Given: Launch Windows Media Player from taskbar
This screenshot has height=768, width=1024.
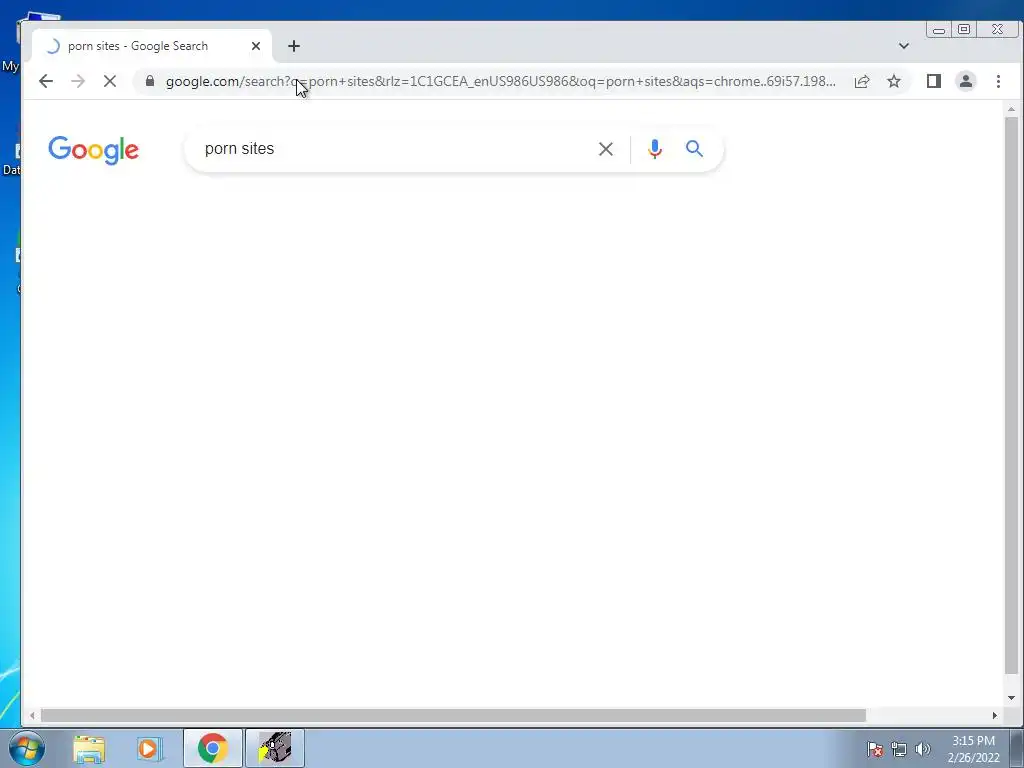Looking at the screenshot, I should (148, 748).
